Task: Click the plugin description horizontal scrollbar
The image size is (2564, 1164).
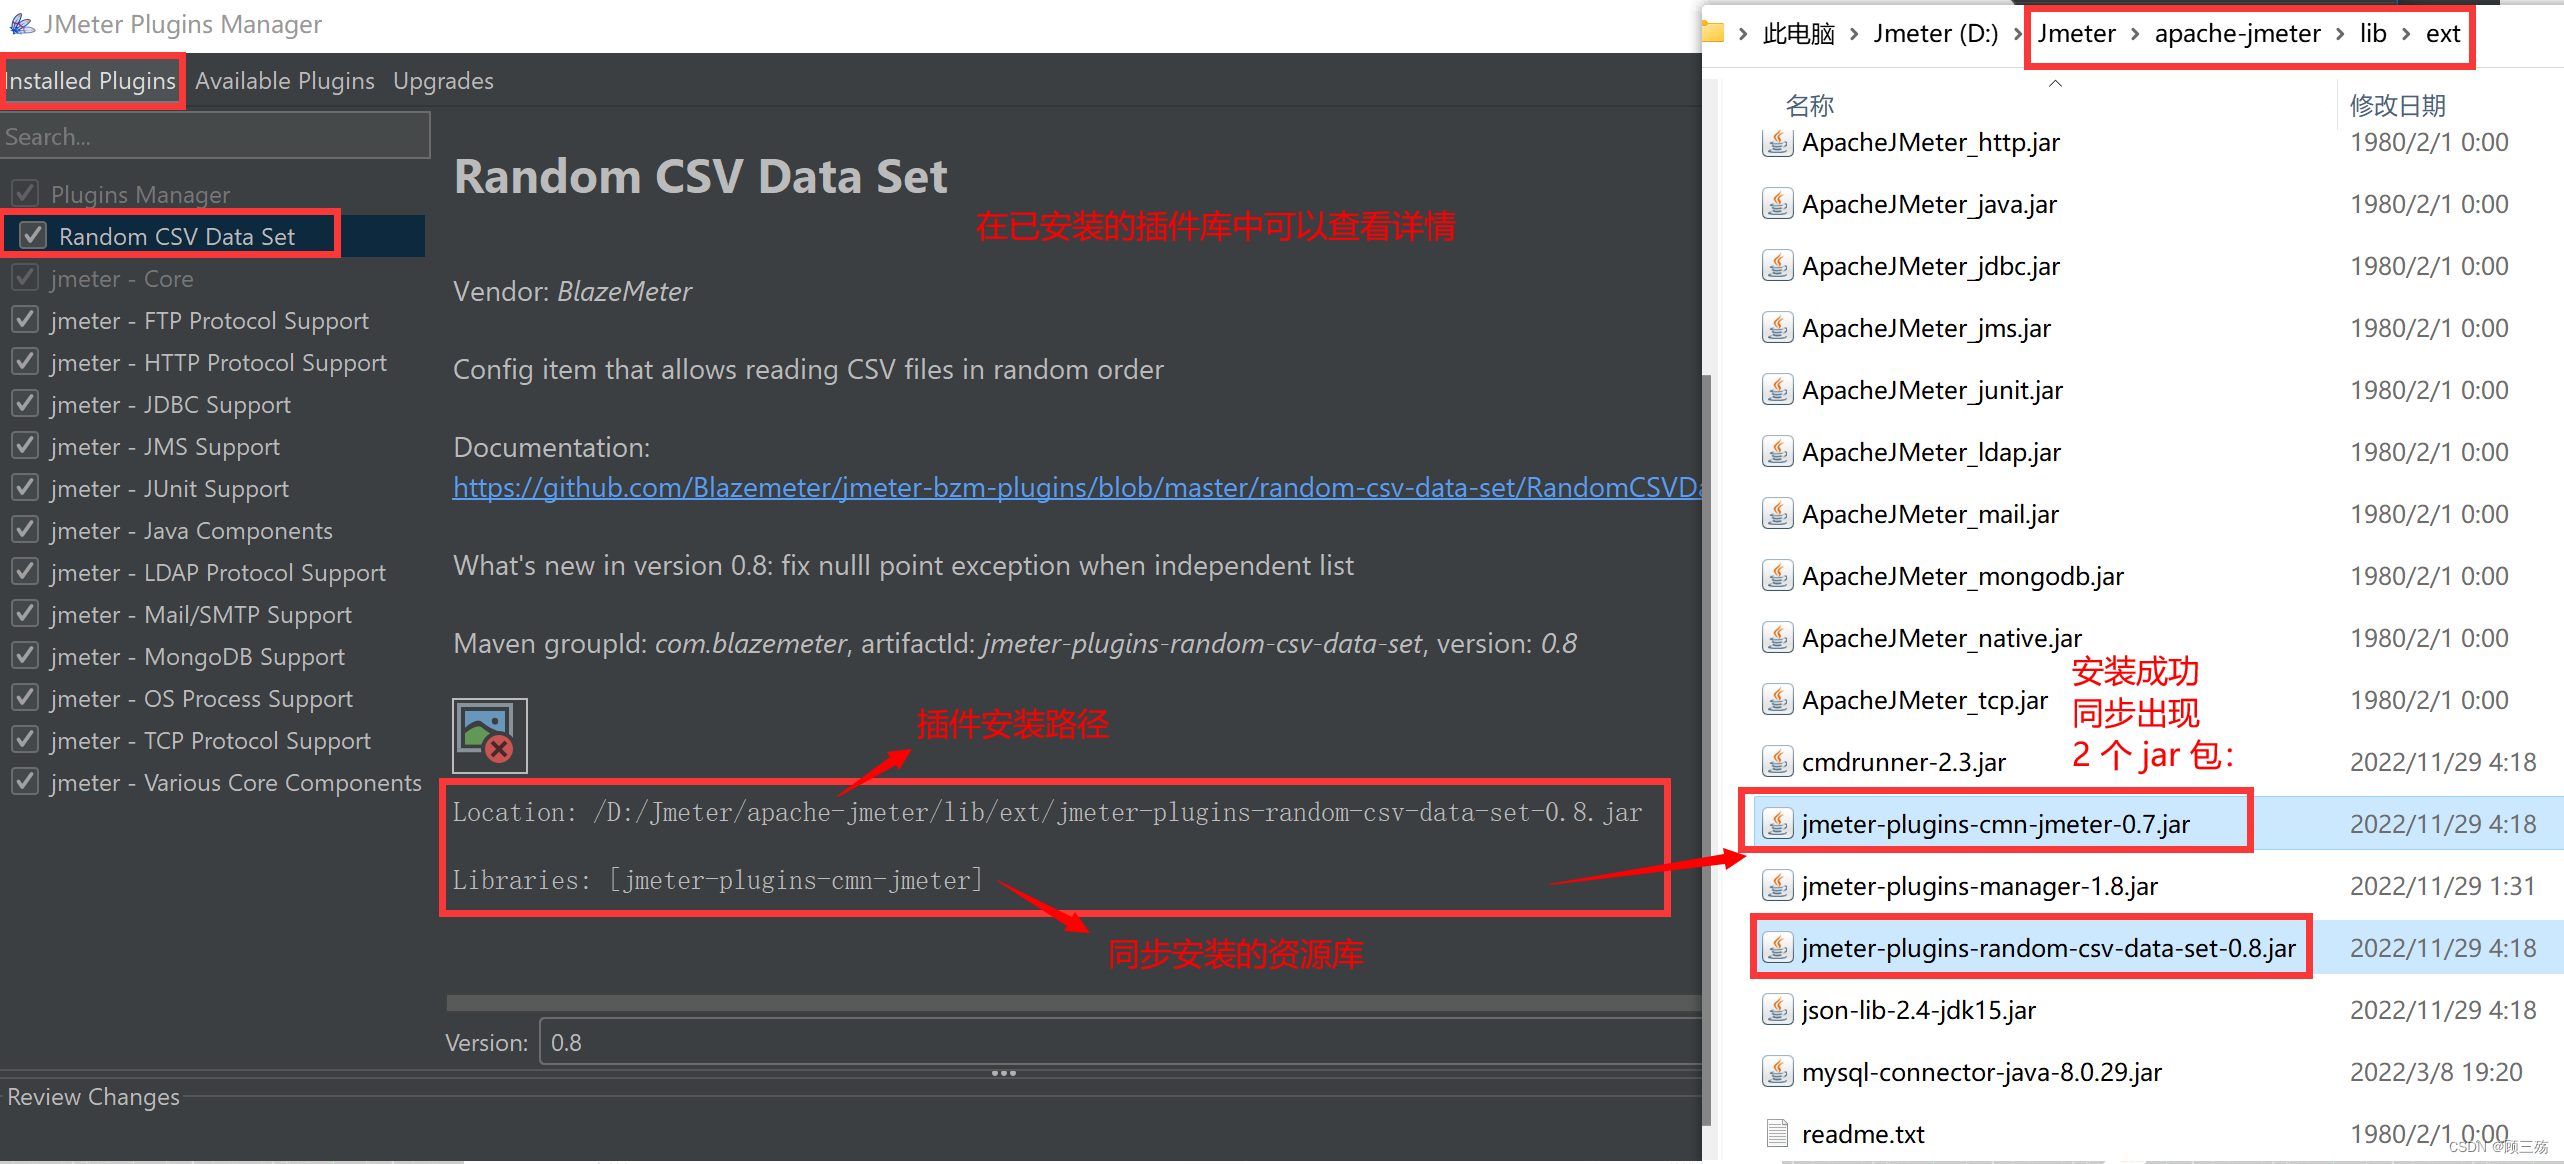Action: pyautogui.click(x=1073, y=1003)
